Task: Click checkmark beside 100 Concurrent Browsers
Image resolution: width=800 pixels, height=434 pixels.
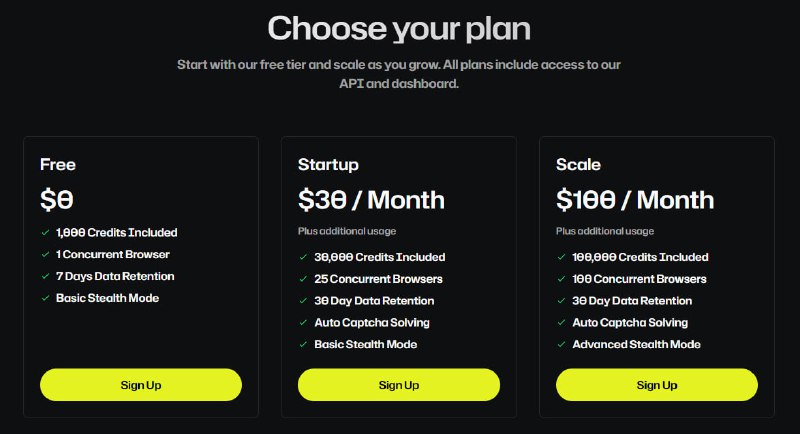Action: pyautogui.click(x=561, y=279)
